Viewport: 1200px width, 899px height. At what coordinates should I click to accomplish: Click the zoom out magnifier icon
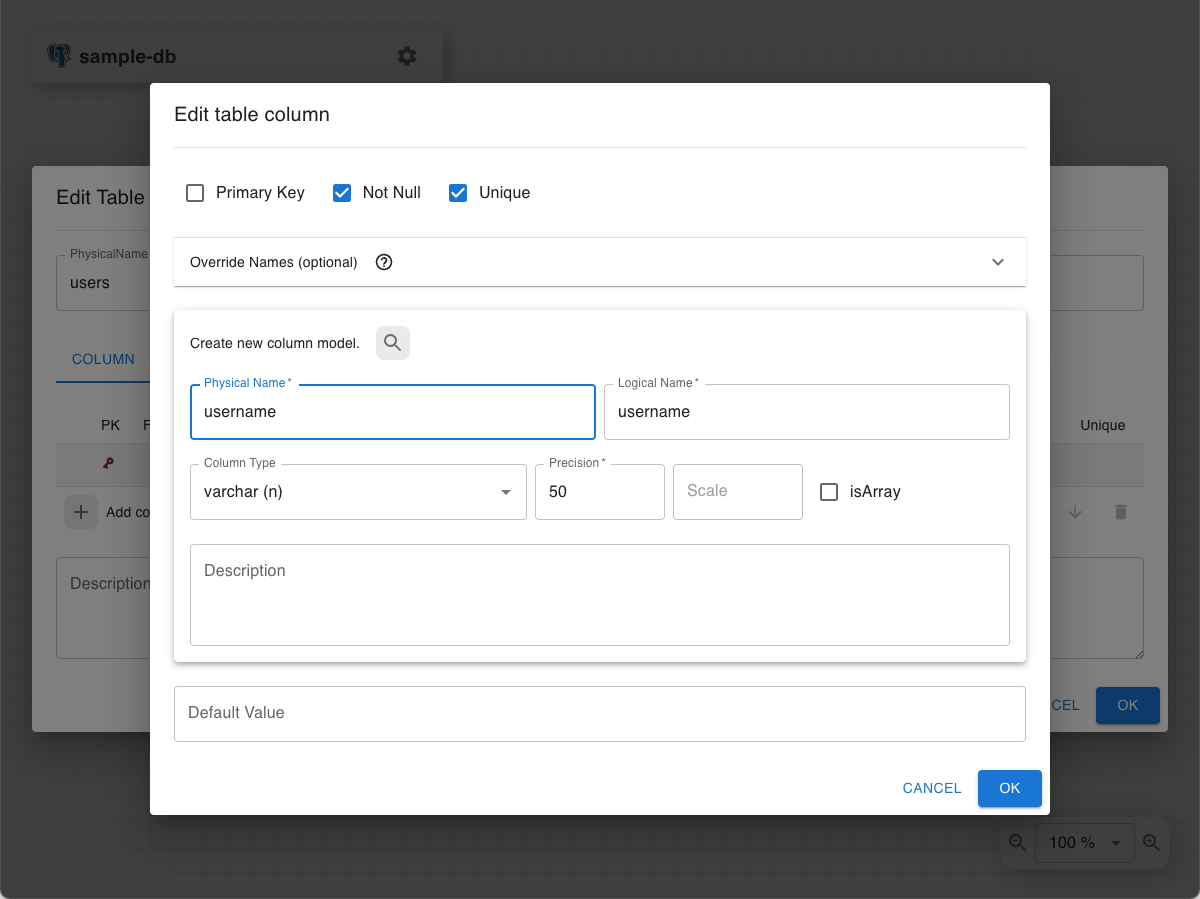1018,842
